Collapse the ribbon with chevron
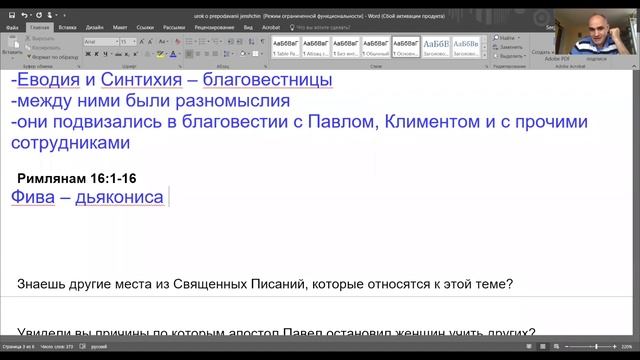The height and width of the screenshot is (360, 640). point(633,66)
